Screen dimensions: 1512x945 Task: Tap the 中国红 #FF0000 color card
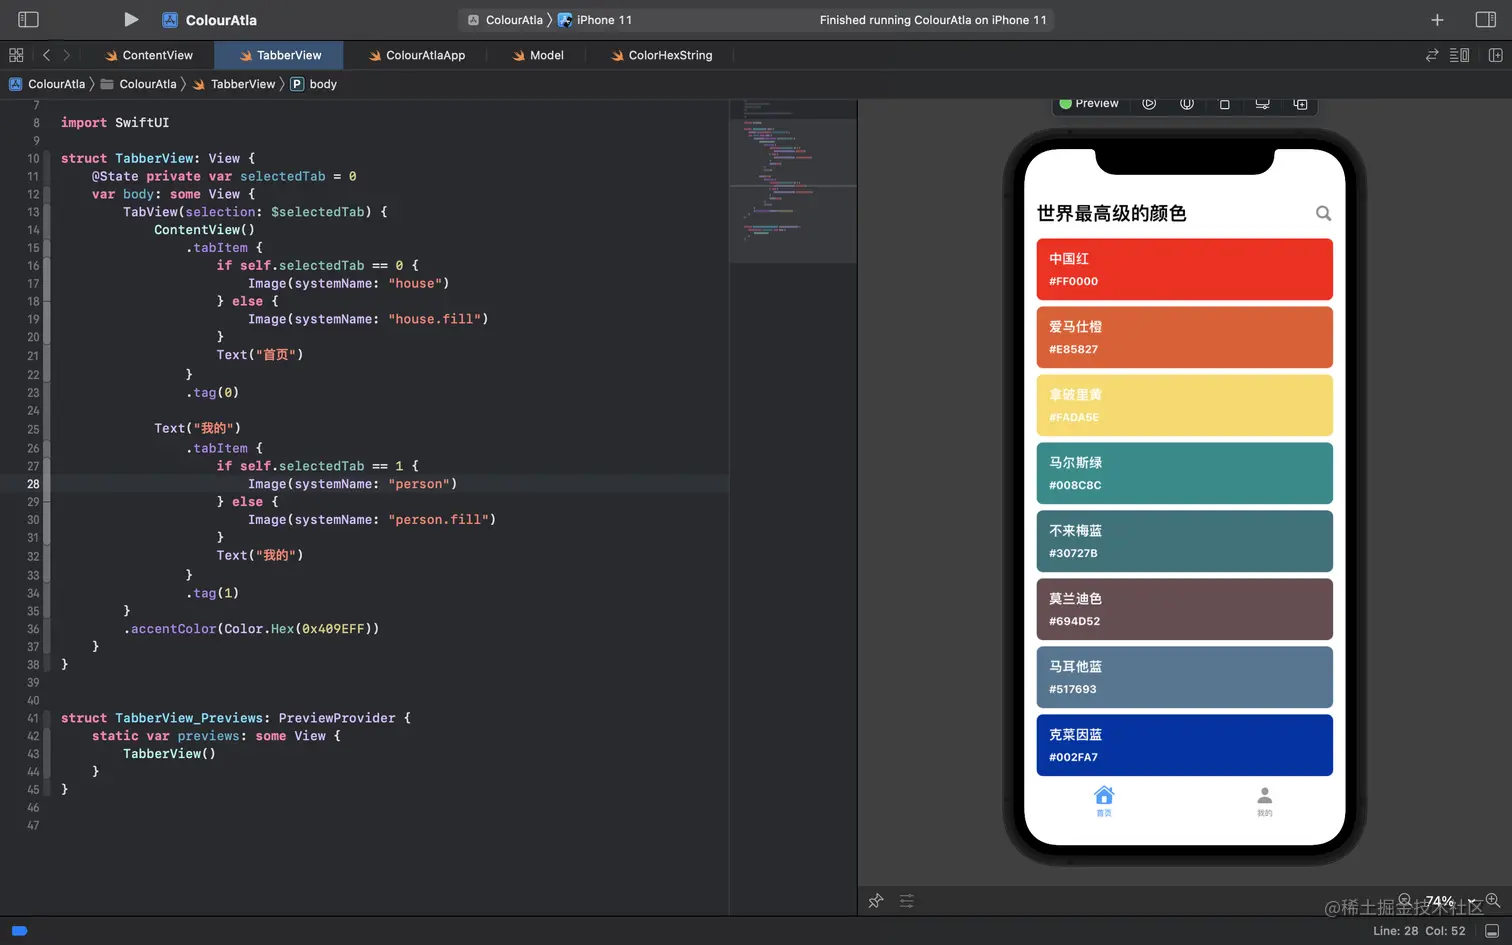coord(1184,269)
